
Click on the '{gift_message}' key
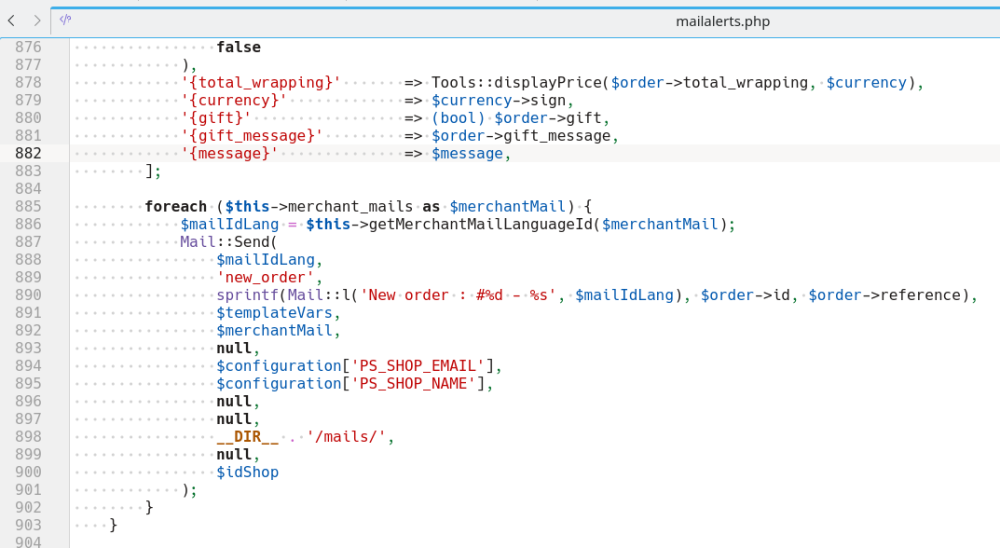[251, 136]
